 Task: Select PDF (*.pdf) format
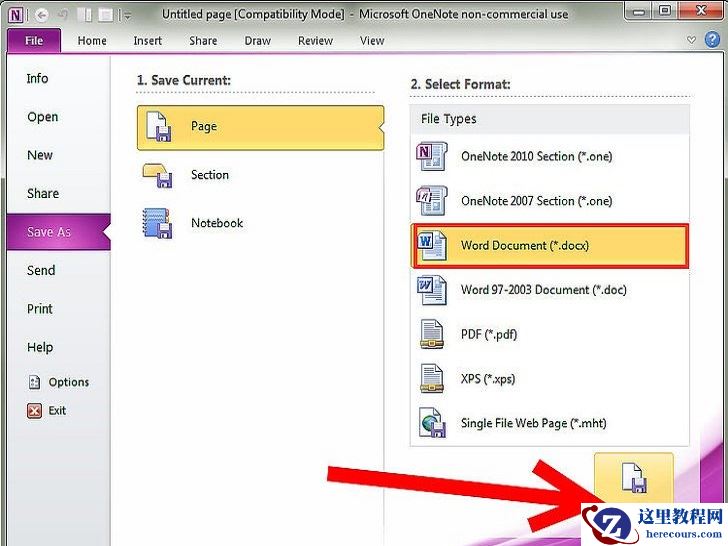coord(550,335)
